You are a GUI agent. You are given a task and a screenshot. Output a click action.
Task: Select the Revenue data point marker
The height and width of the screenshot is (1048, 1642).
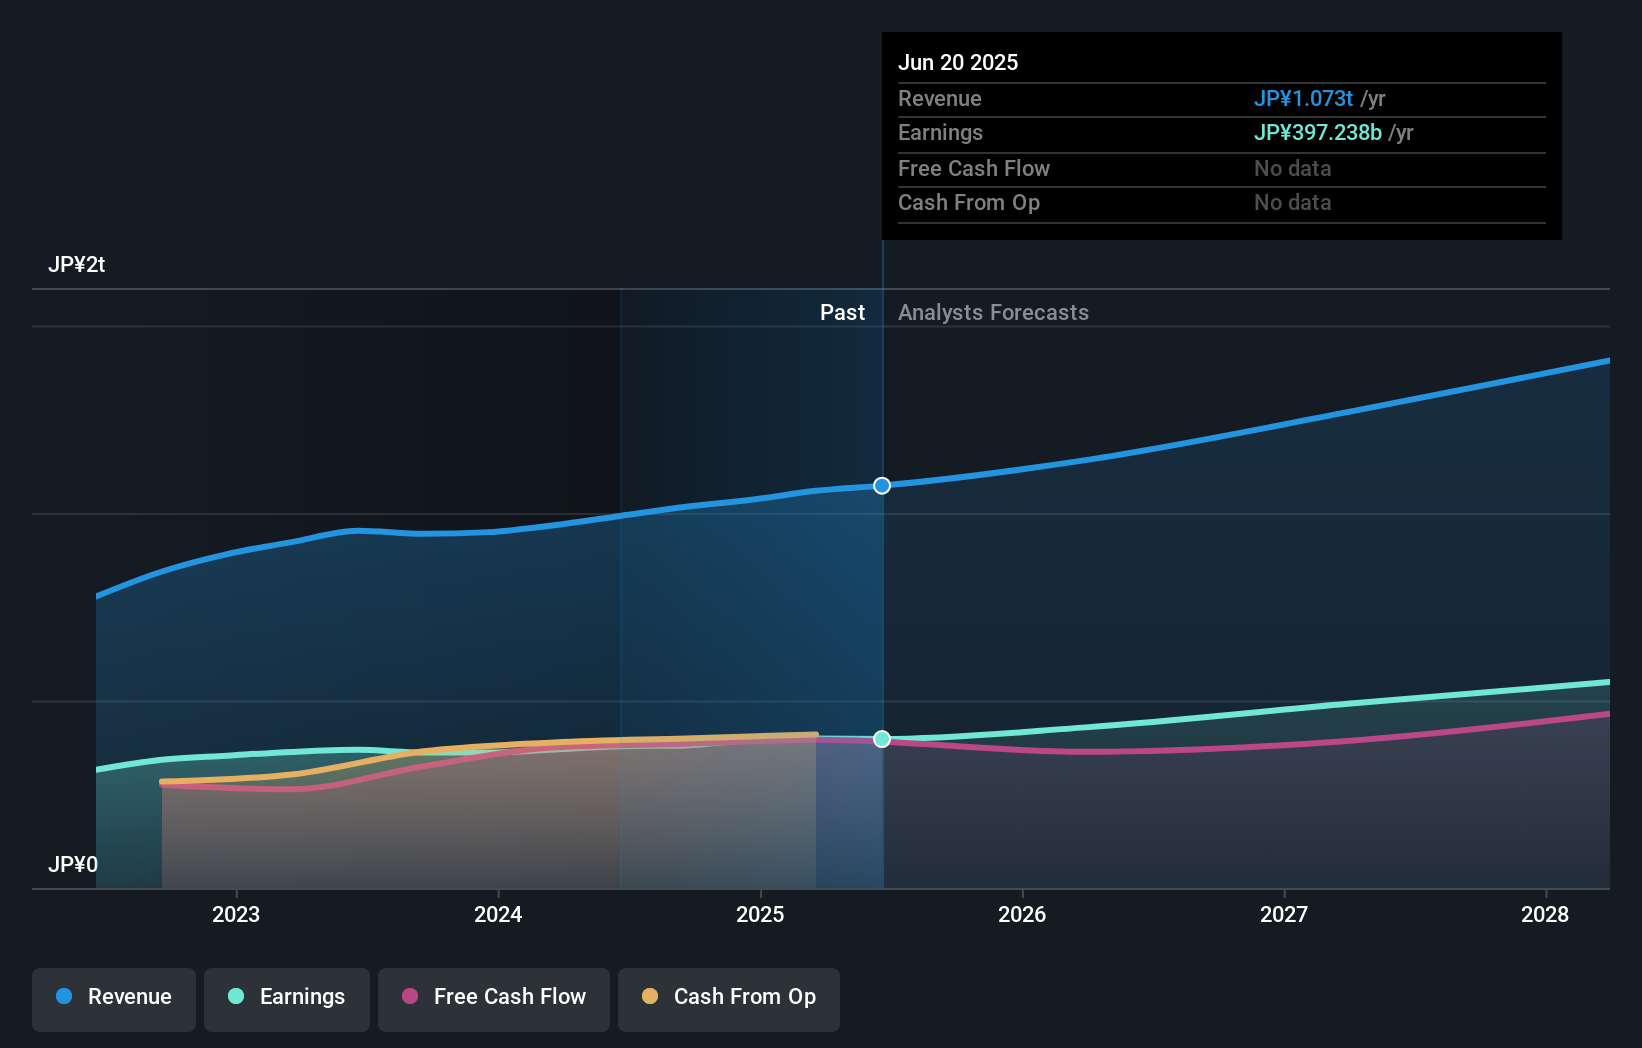pos(882,486)
